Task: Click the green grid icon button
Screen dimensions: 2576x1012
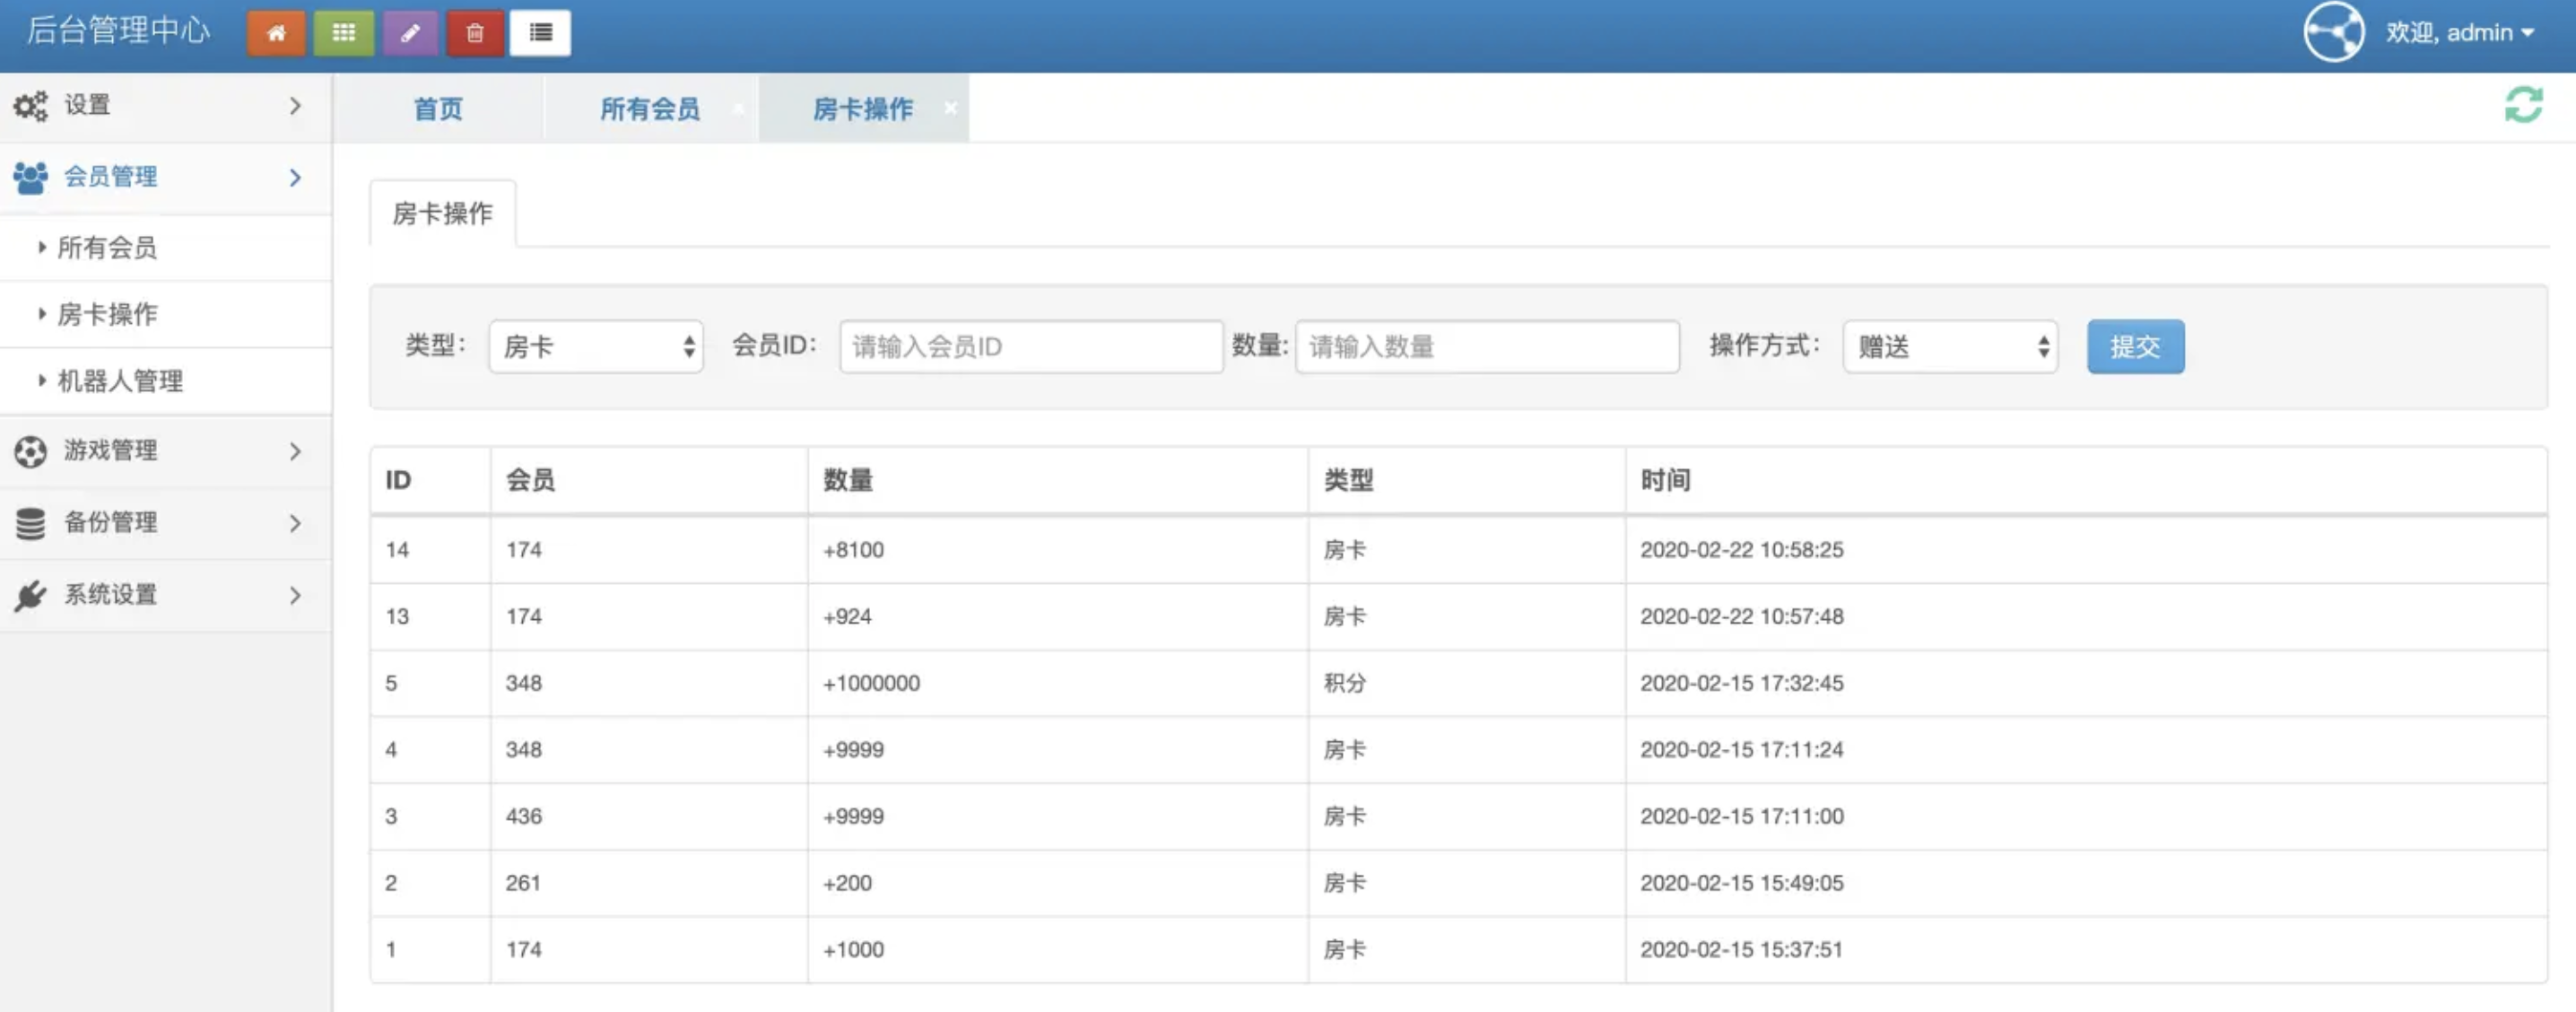Action: 344,33
